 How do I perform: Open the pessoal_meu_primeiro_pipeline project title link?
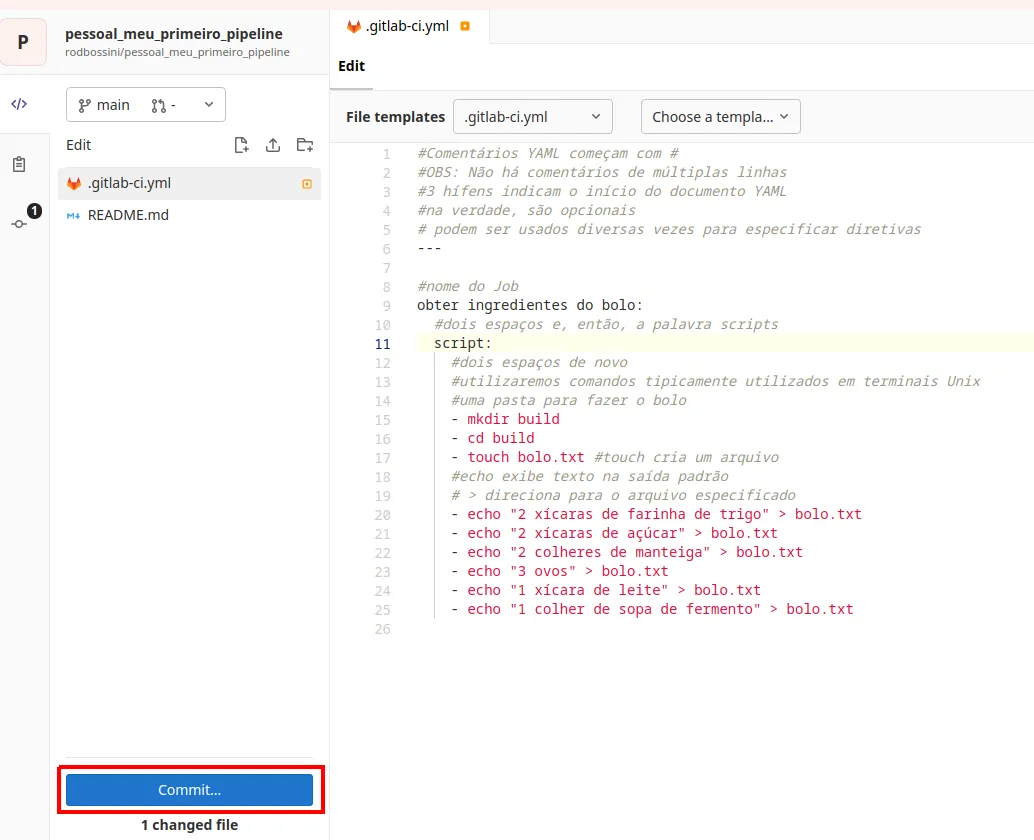[x=173, y=34]
